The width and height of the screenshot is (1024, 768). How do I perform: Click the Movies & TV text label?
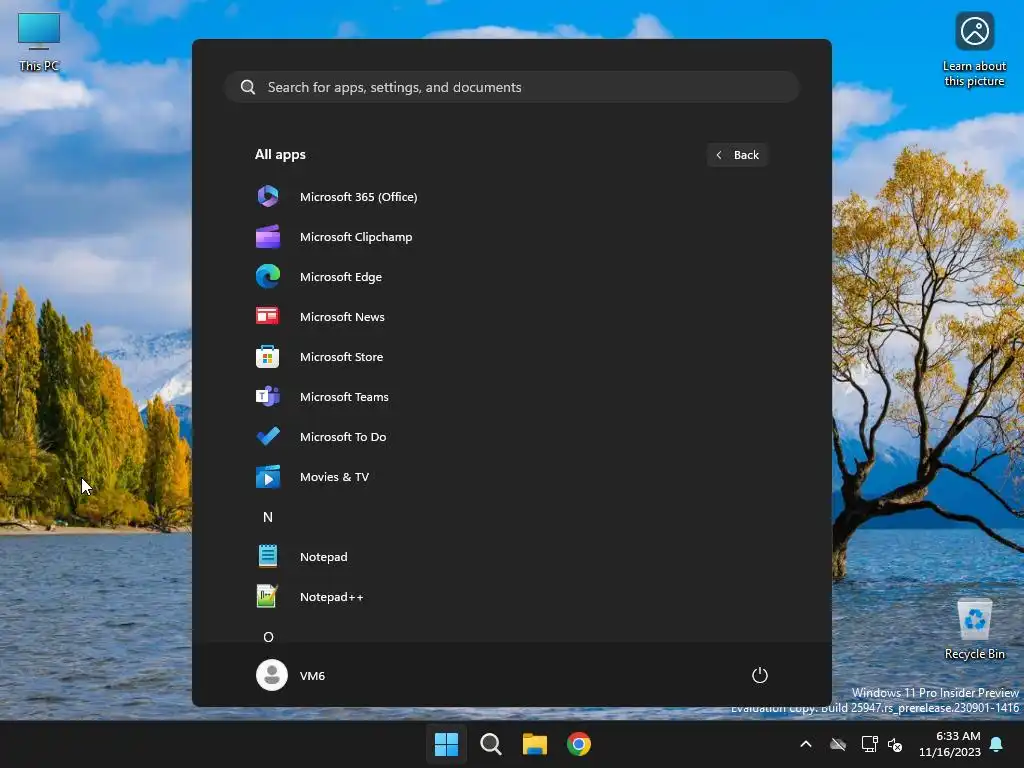point(334,477)
